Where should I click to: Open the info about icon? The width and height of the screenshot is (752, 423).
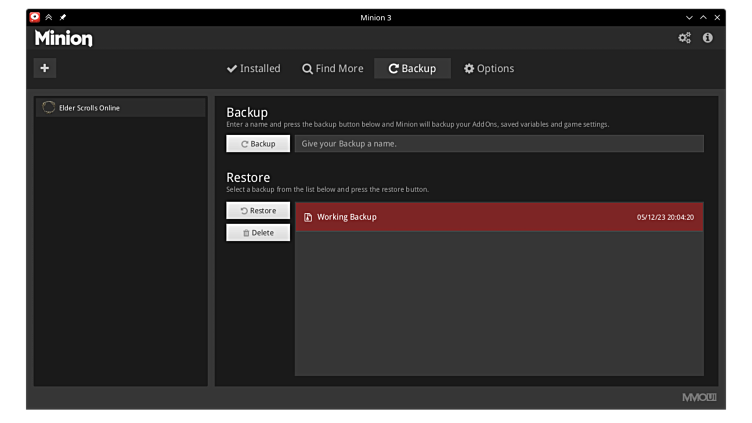click(x=707, y=38)
